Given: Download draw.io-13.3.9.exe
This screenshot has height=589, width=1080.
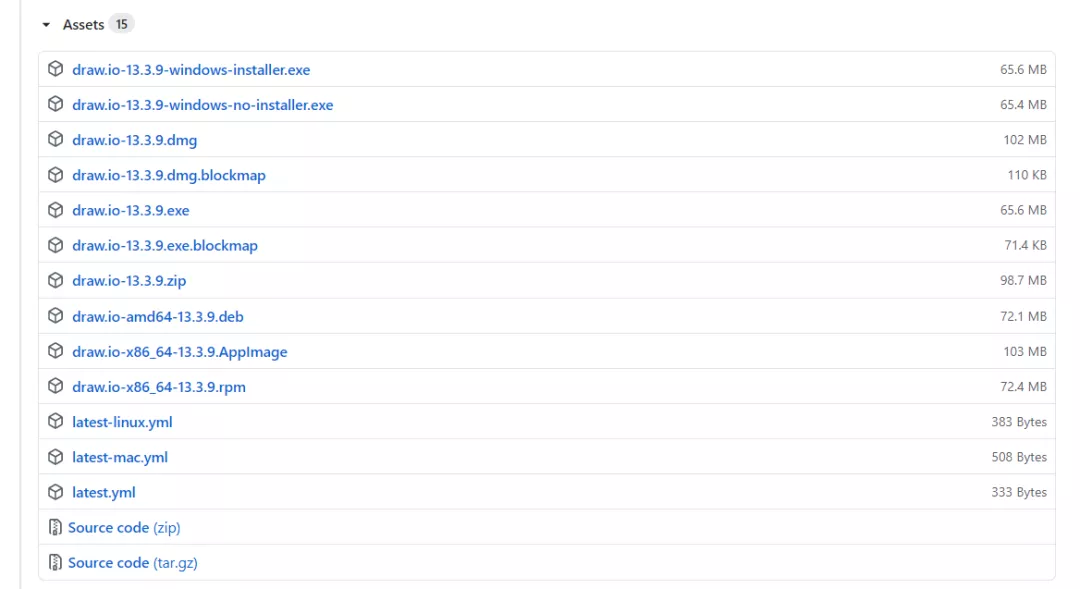Looking at the screenshot, I should click(x=131, y=210).
